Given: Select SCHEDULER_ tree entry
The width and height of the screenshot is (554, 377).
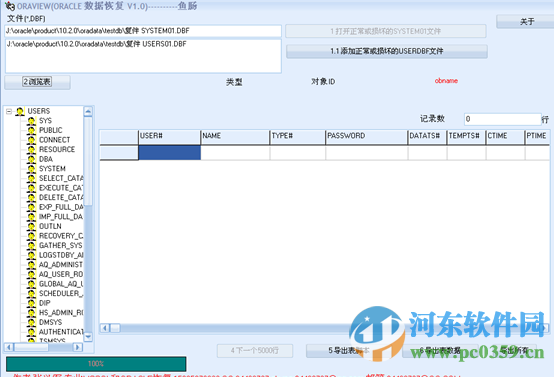Looking at the screenshot, I should coord(61,293).
